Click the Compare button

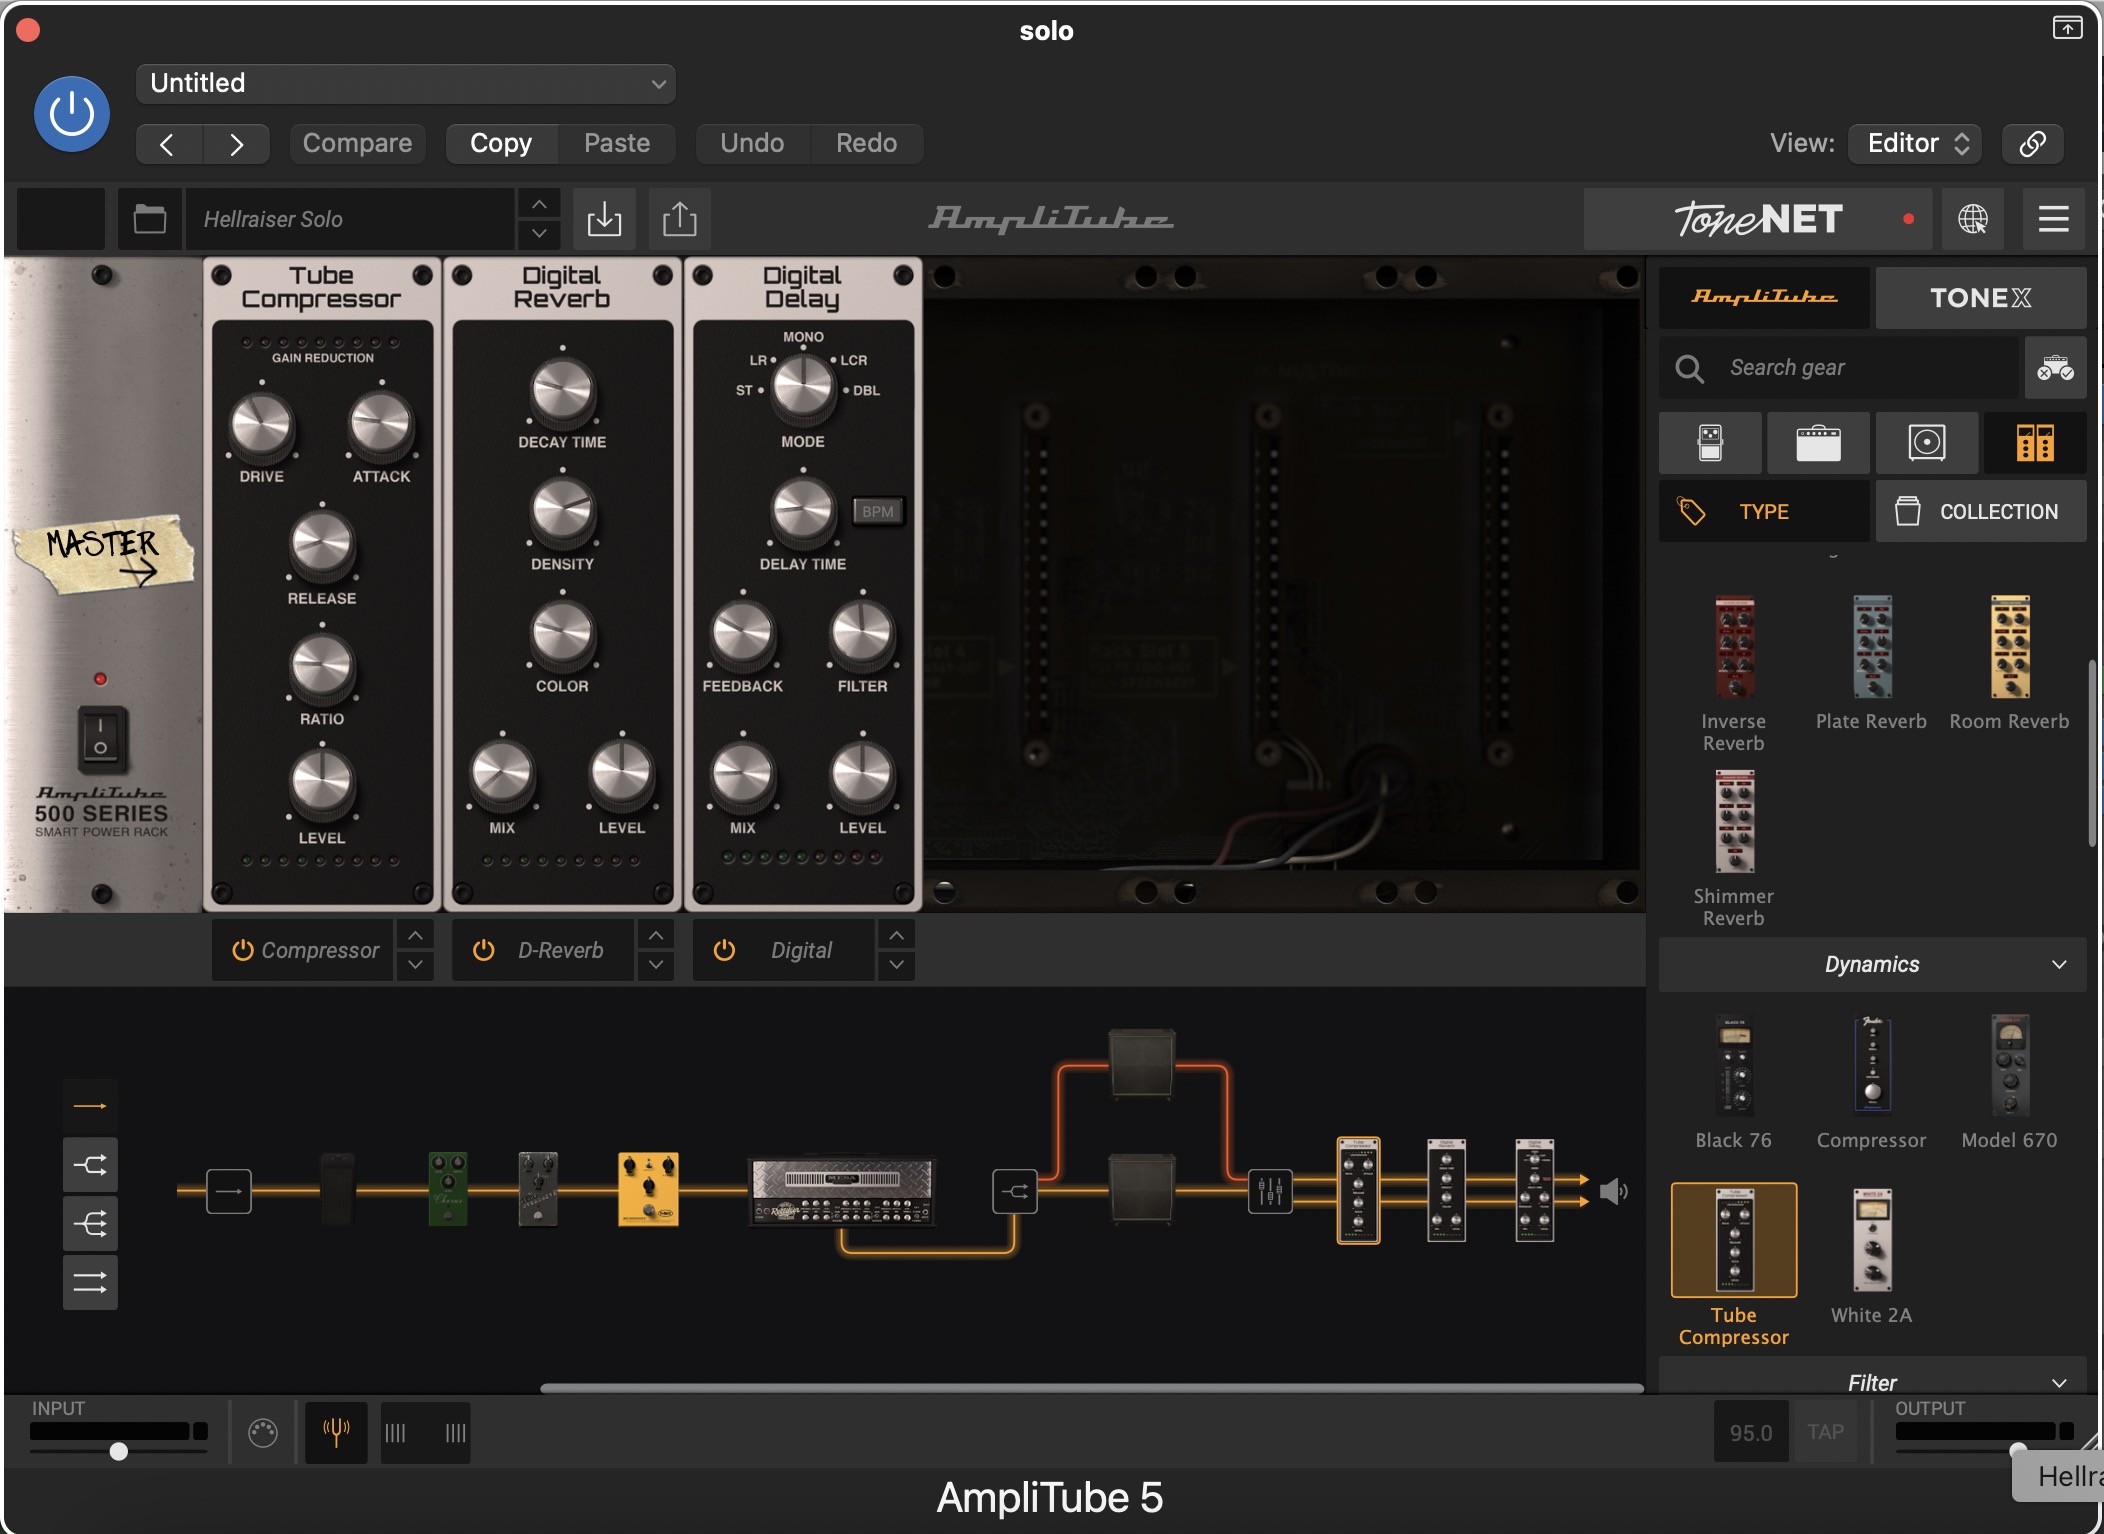[357, 143]
